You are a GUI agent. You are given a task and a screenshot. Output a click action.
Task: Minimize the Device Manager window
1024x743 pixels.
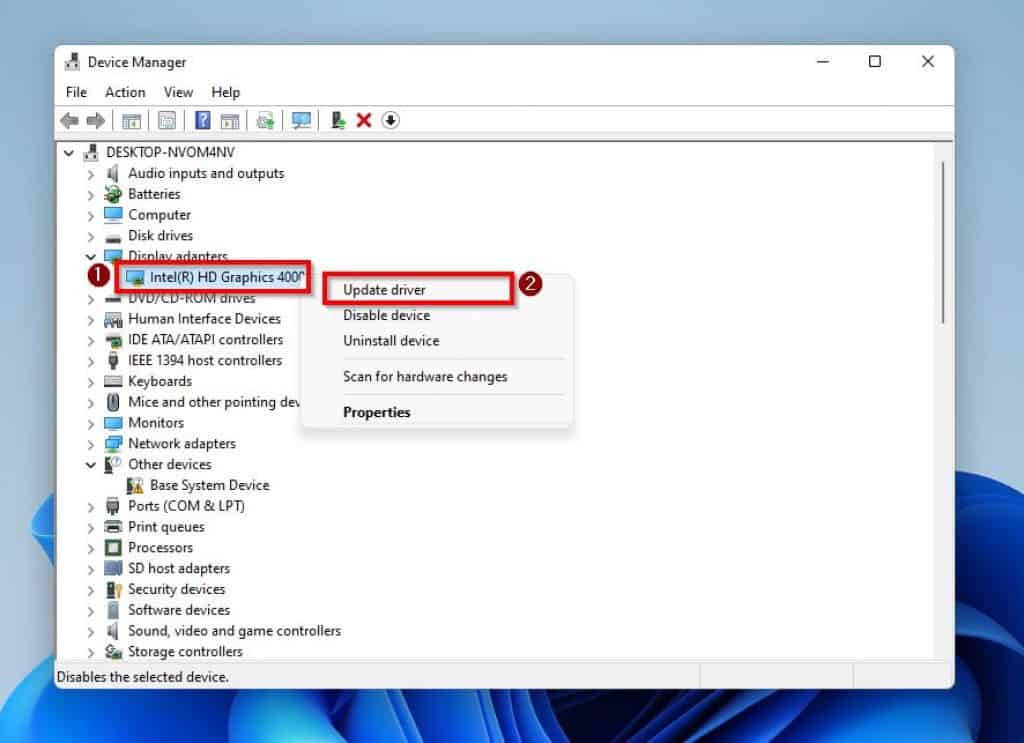(823, 61)
